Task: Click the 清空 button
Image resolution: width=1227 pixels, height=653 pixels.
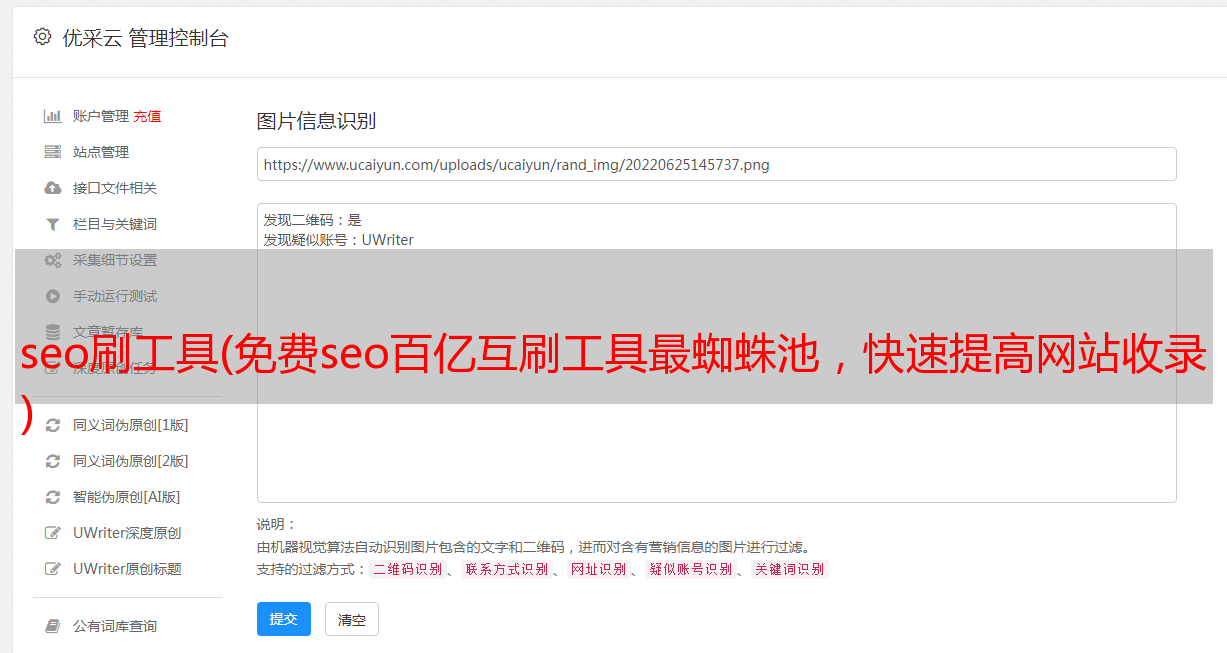Action: [x=352, y=620]
